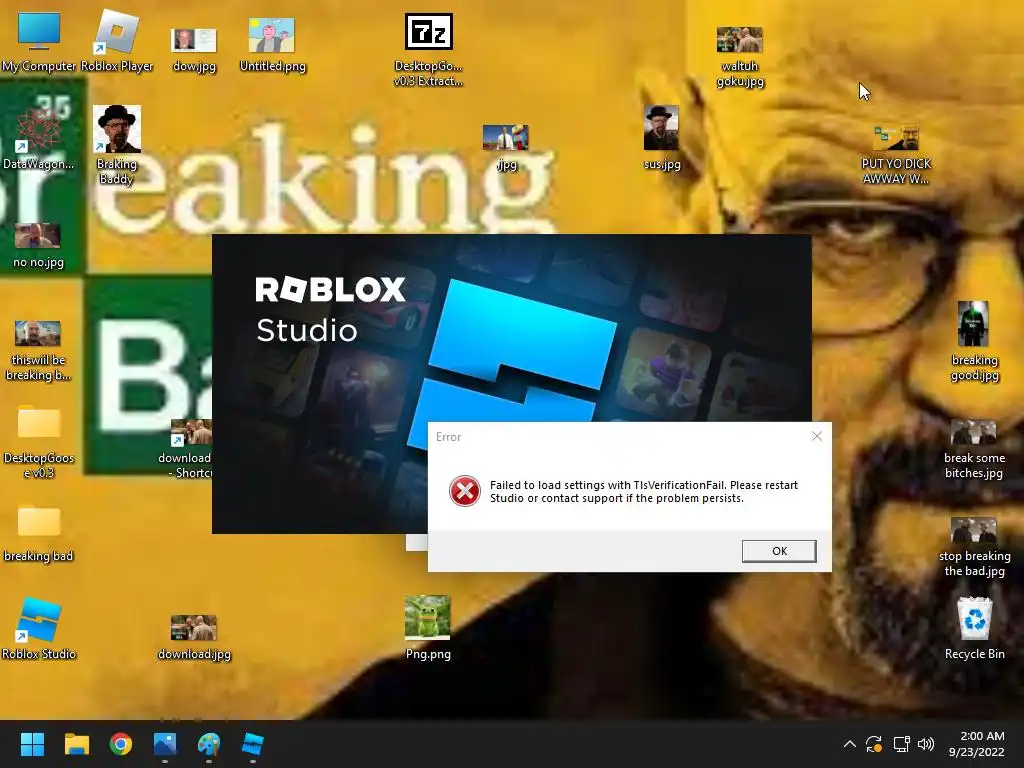The image size is (1024, 768).
Task: Select the dow.jpg file icon
Action: point(194,50)
